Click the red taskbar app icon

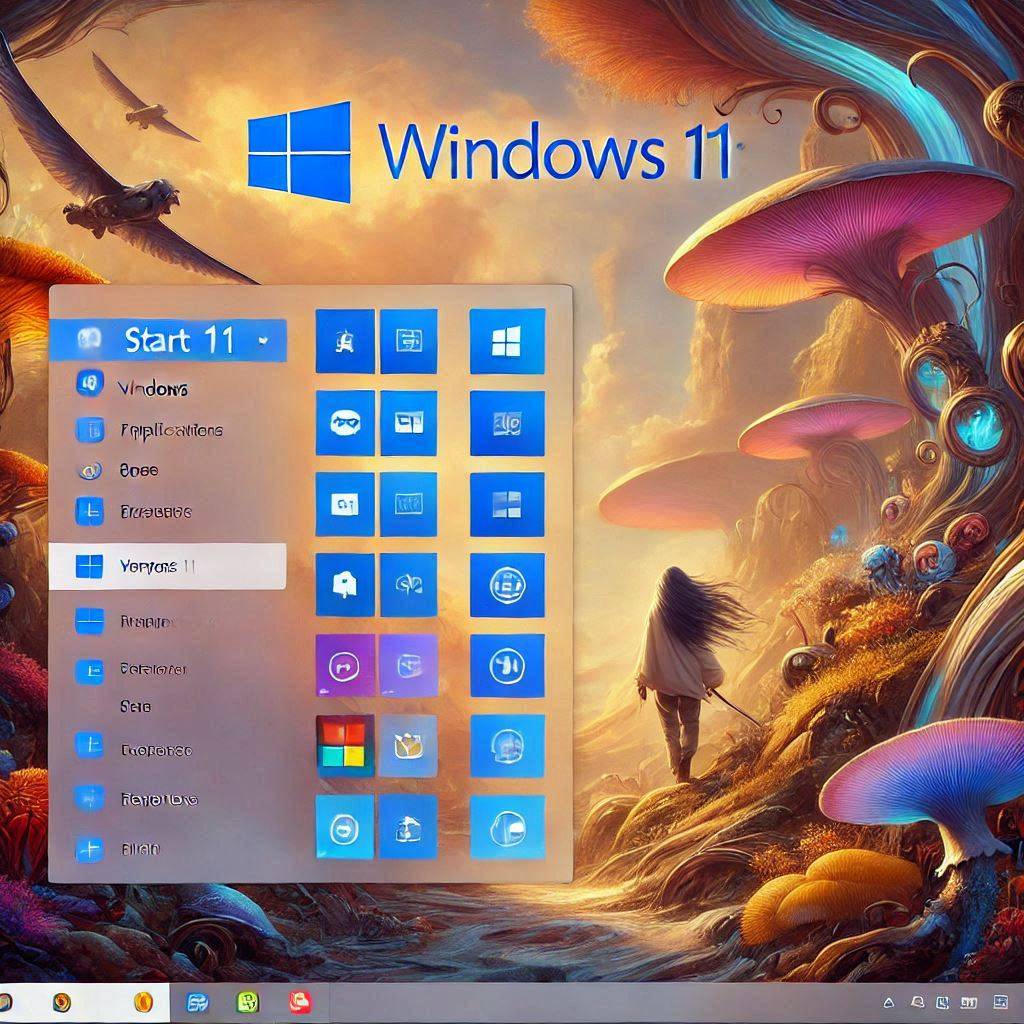pyautogui.click(x=300, y=1002)
